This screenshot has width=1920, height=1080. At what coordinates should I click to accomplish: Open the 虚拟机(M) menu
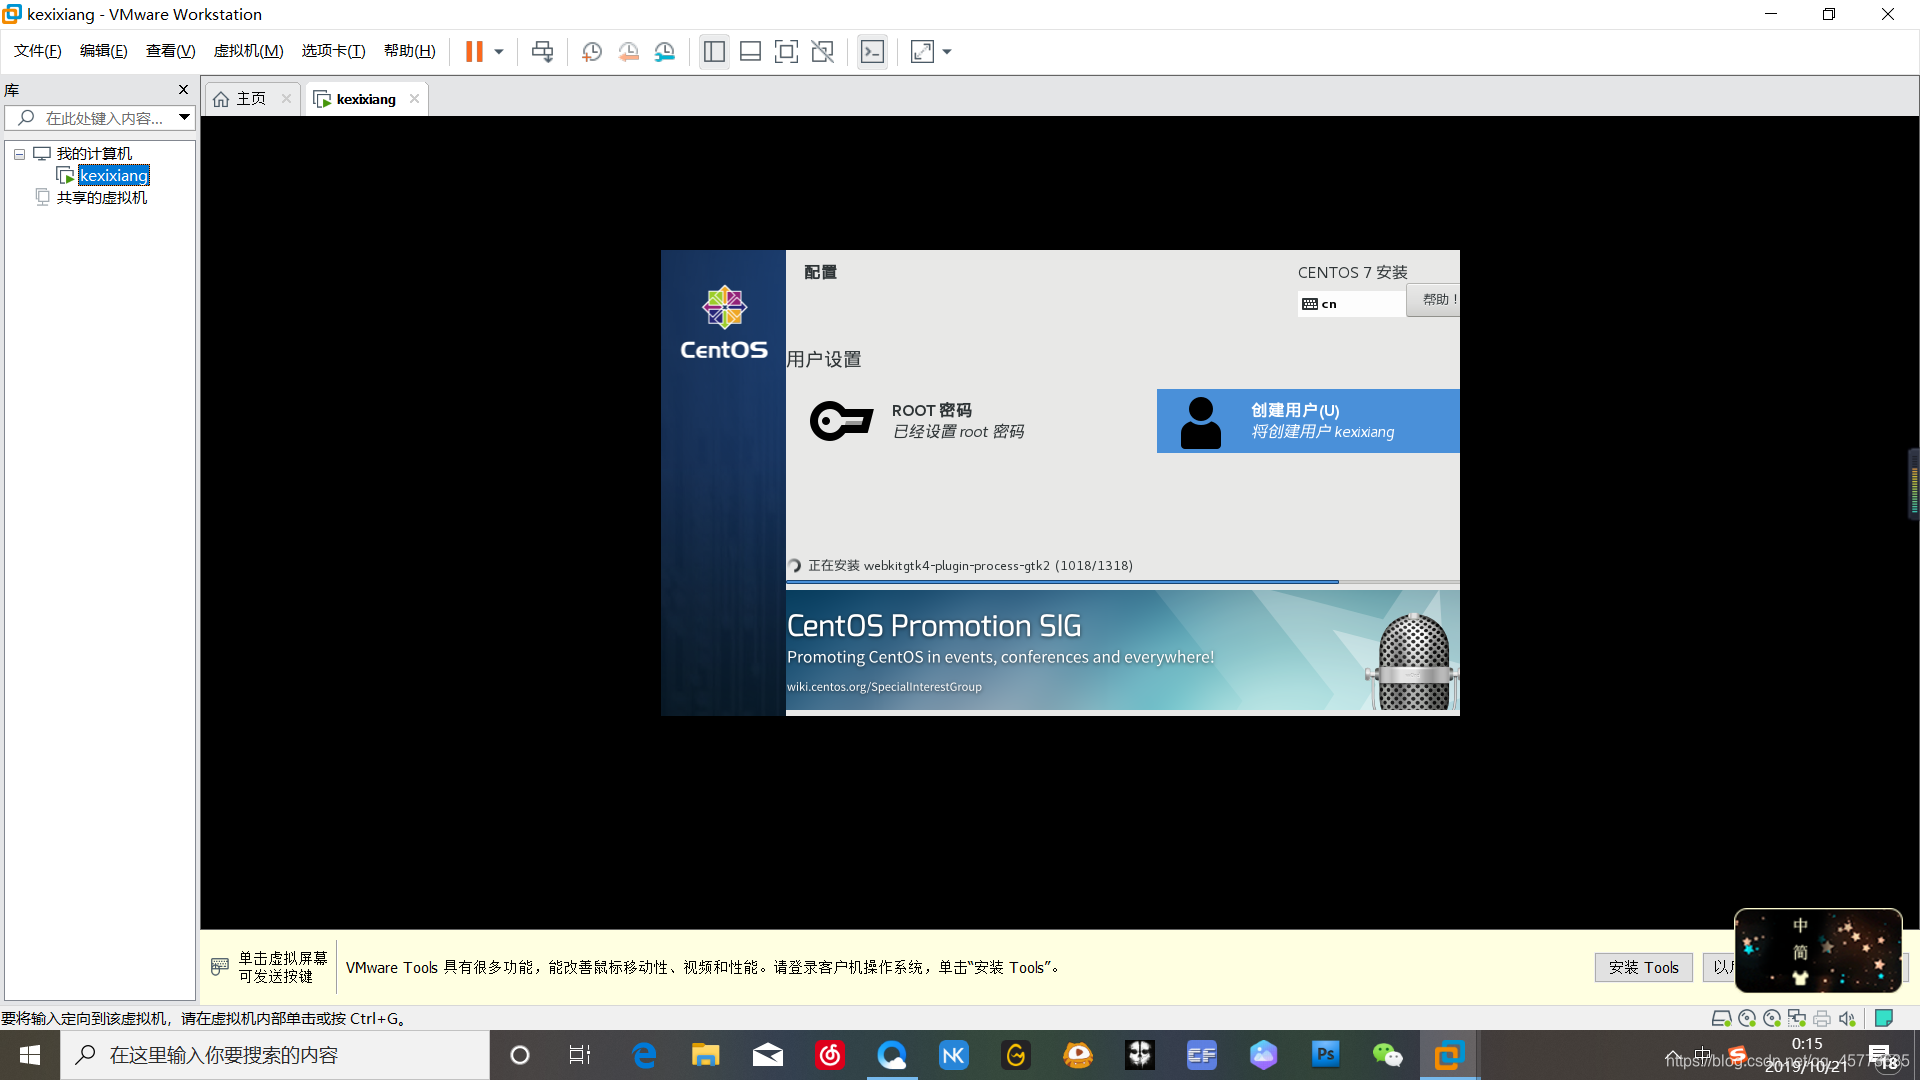click(248, 51)
